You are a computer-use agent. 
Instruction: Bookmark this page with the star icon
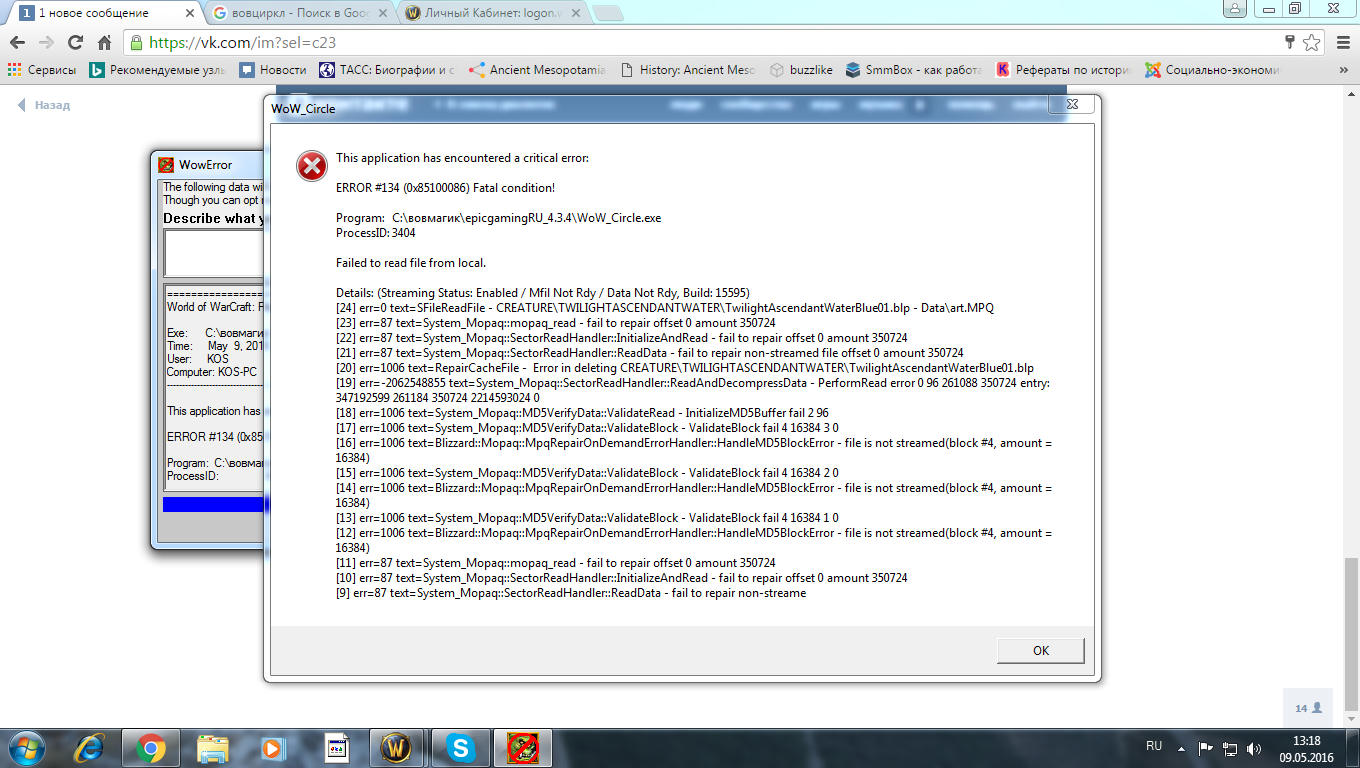[x=1313, y=43]
